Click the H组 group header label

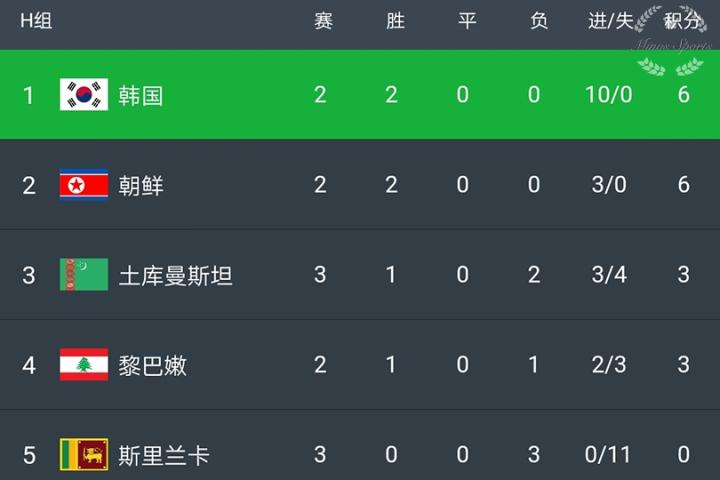click(x=36, y=22)
